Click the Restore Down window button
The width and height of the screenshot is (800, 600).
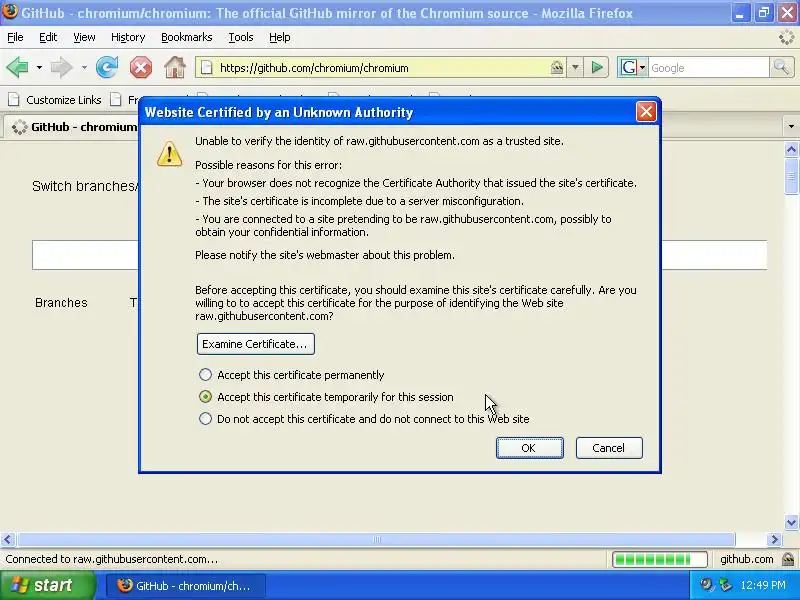click(764, 13)
